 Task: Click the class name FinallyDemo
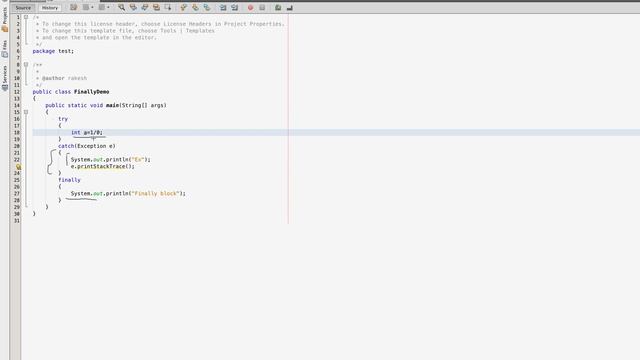pos(91,92)
